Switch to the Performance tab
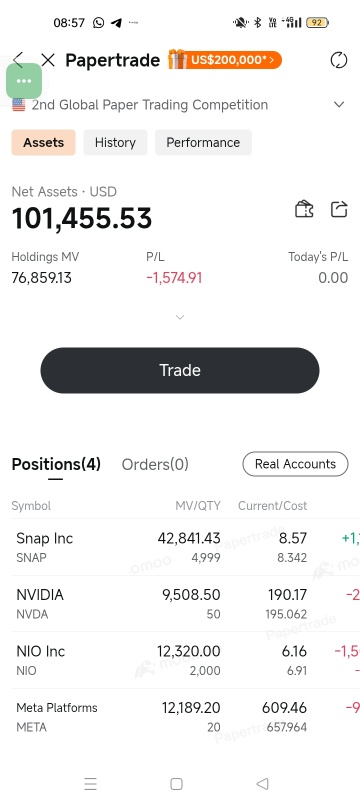Viewport: 360px width, 806px height. 203,142
